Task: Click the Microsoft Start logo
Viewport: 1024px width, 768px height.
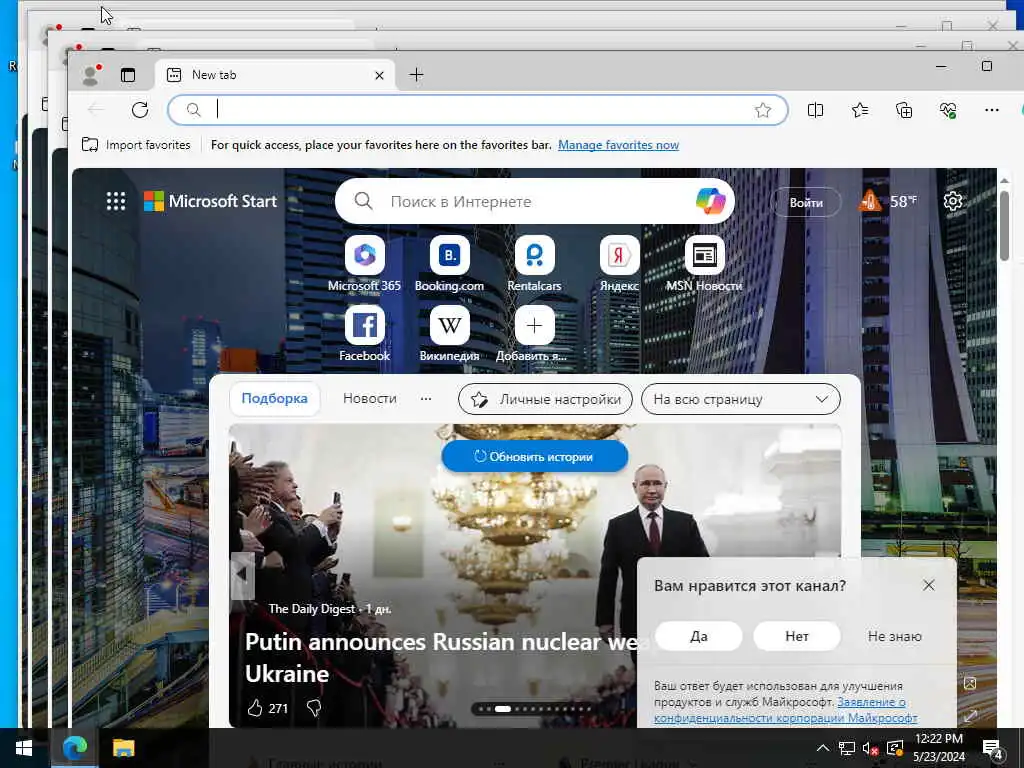Action: point(210,201)
